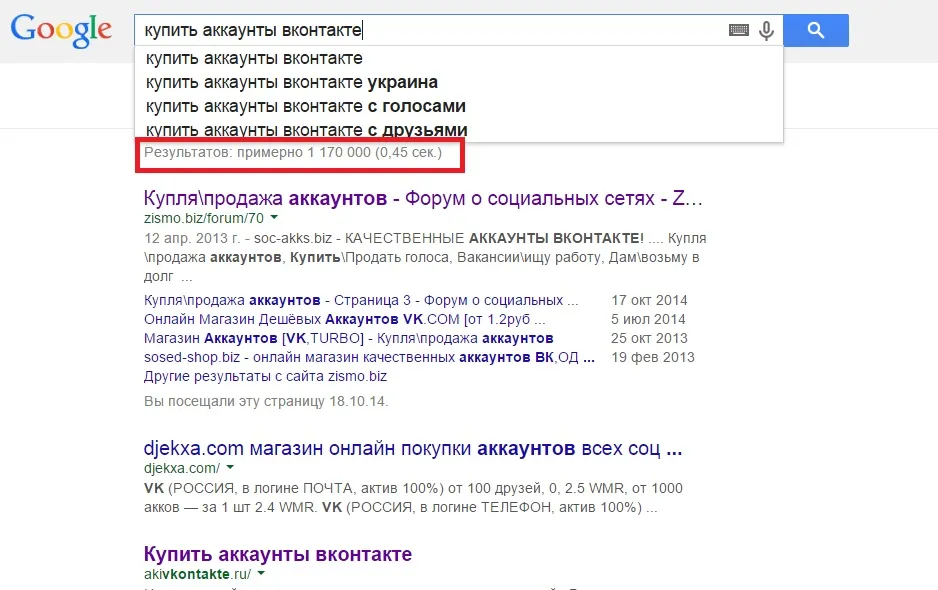The width and height of the screenshot is (938, 590).
Task: Open the on-screen keyboard icon
Action: [x=739, y=30]
